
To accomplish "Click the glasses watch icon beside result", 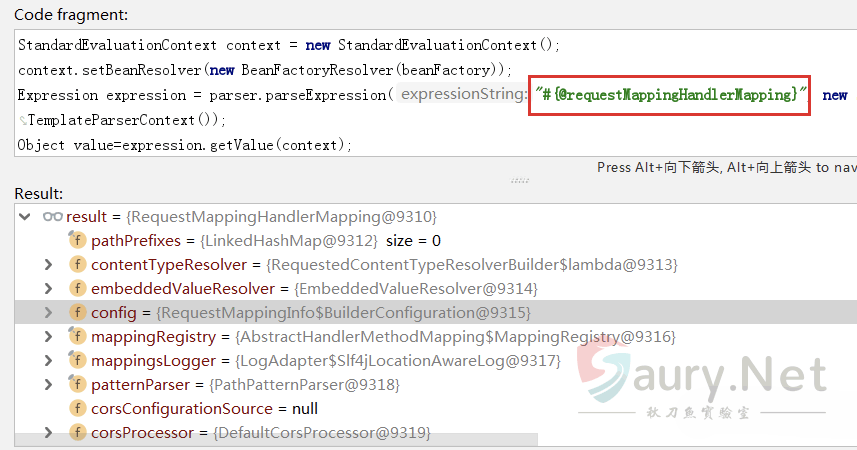I will [52, 216].
